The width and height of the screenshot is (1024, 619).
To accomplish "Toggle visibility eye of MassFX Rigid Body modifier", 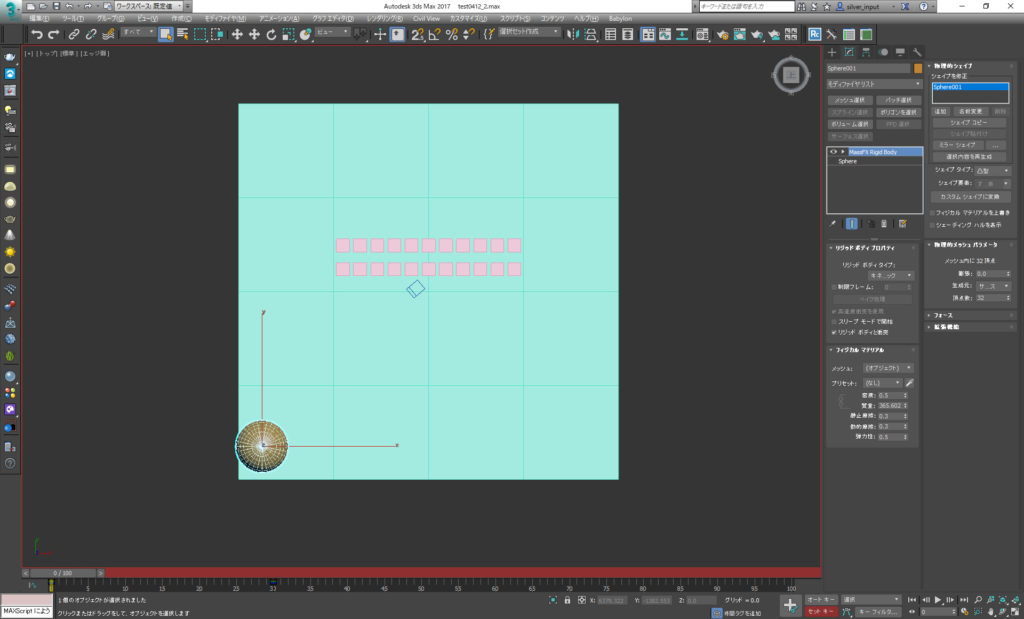I will pyautogui.click(x=834, y=152).
